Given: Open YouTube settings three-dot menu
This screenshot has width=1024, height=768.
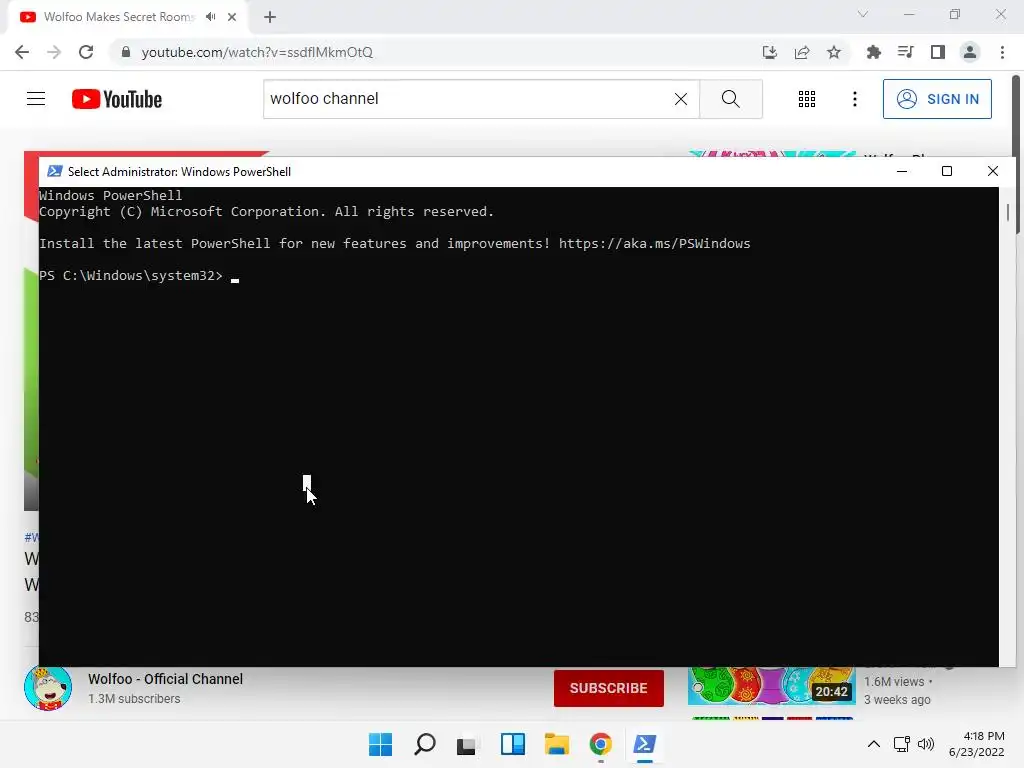Looking at the screenshot, I should click(855, 99).
